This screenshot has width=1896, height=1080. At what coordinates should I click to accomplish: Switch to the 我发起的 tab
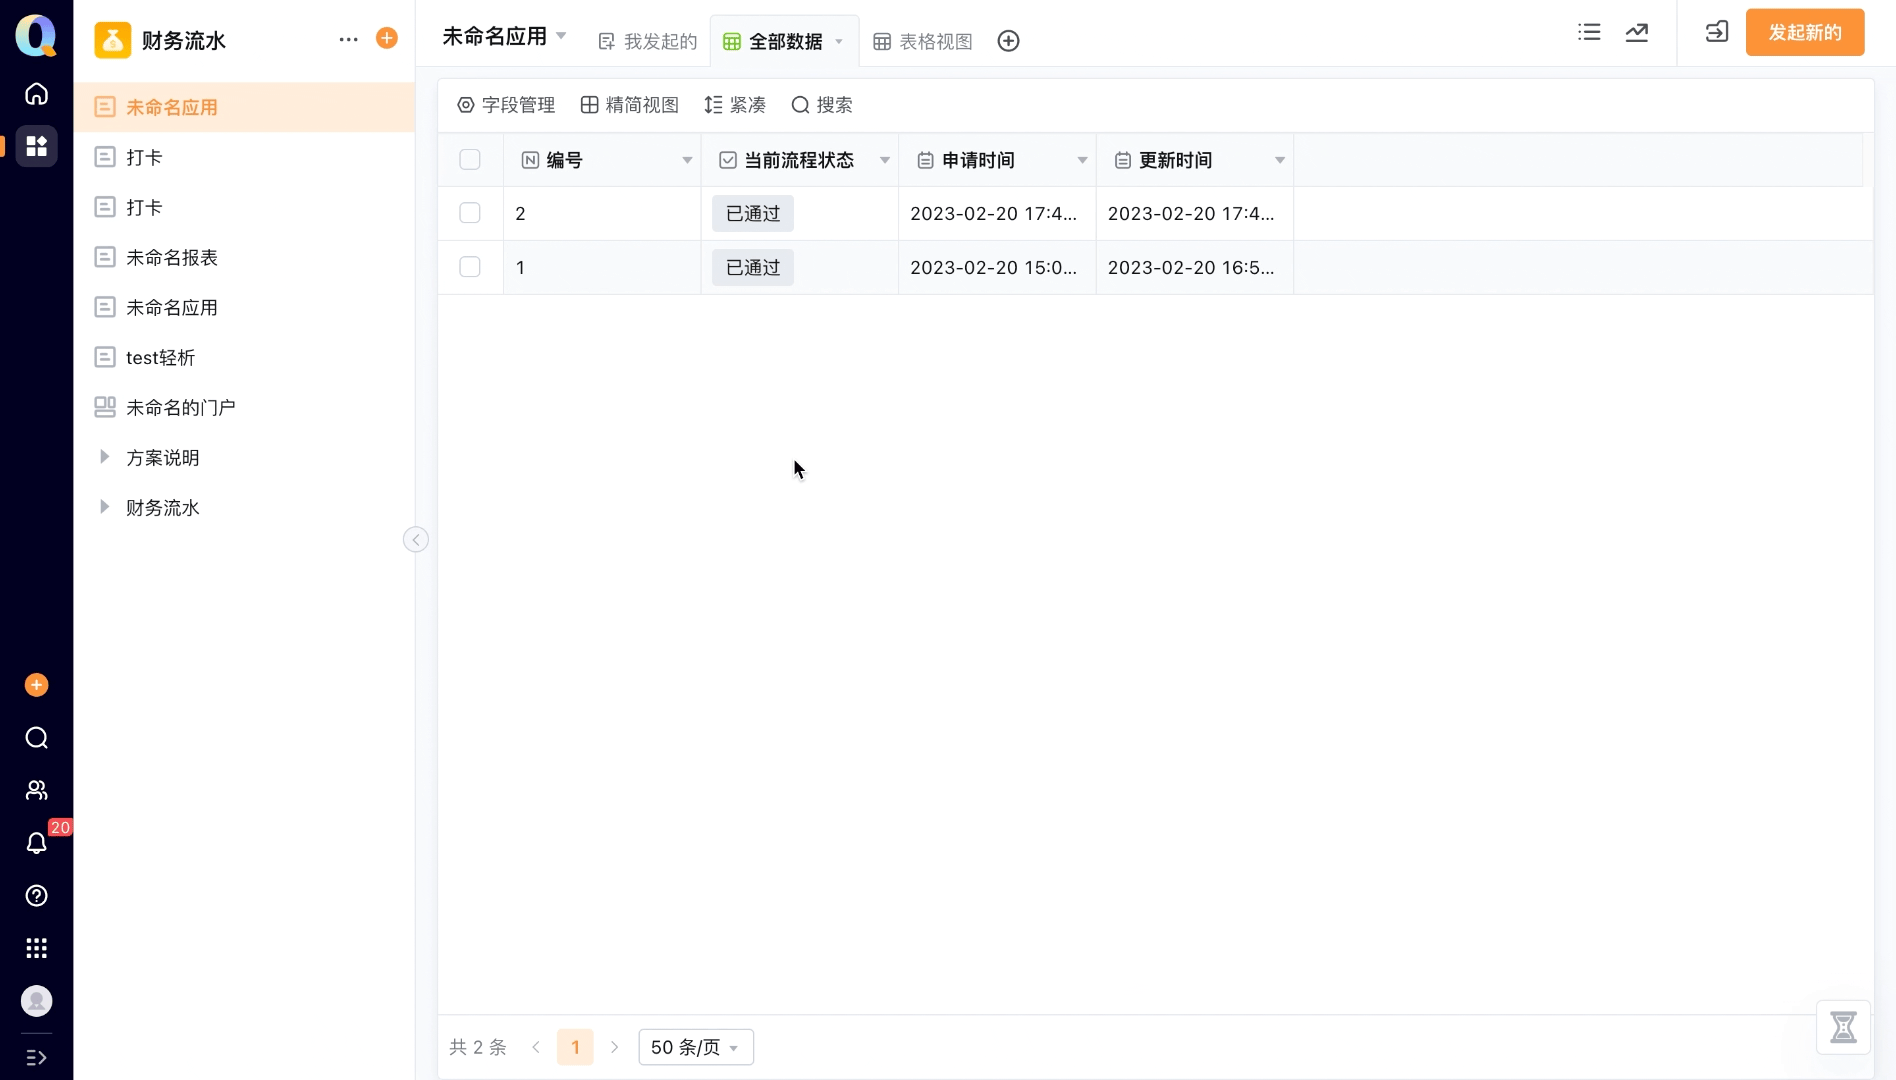(647, 41)
